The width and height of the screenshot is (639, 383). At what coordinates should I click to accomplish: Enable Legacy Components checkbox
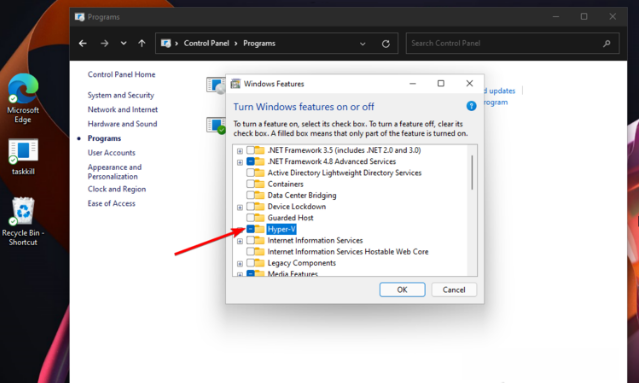[x=250, y=263]
